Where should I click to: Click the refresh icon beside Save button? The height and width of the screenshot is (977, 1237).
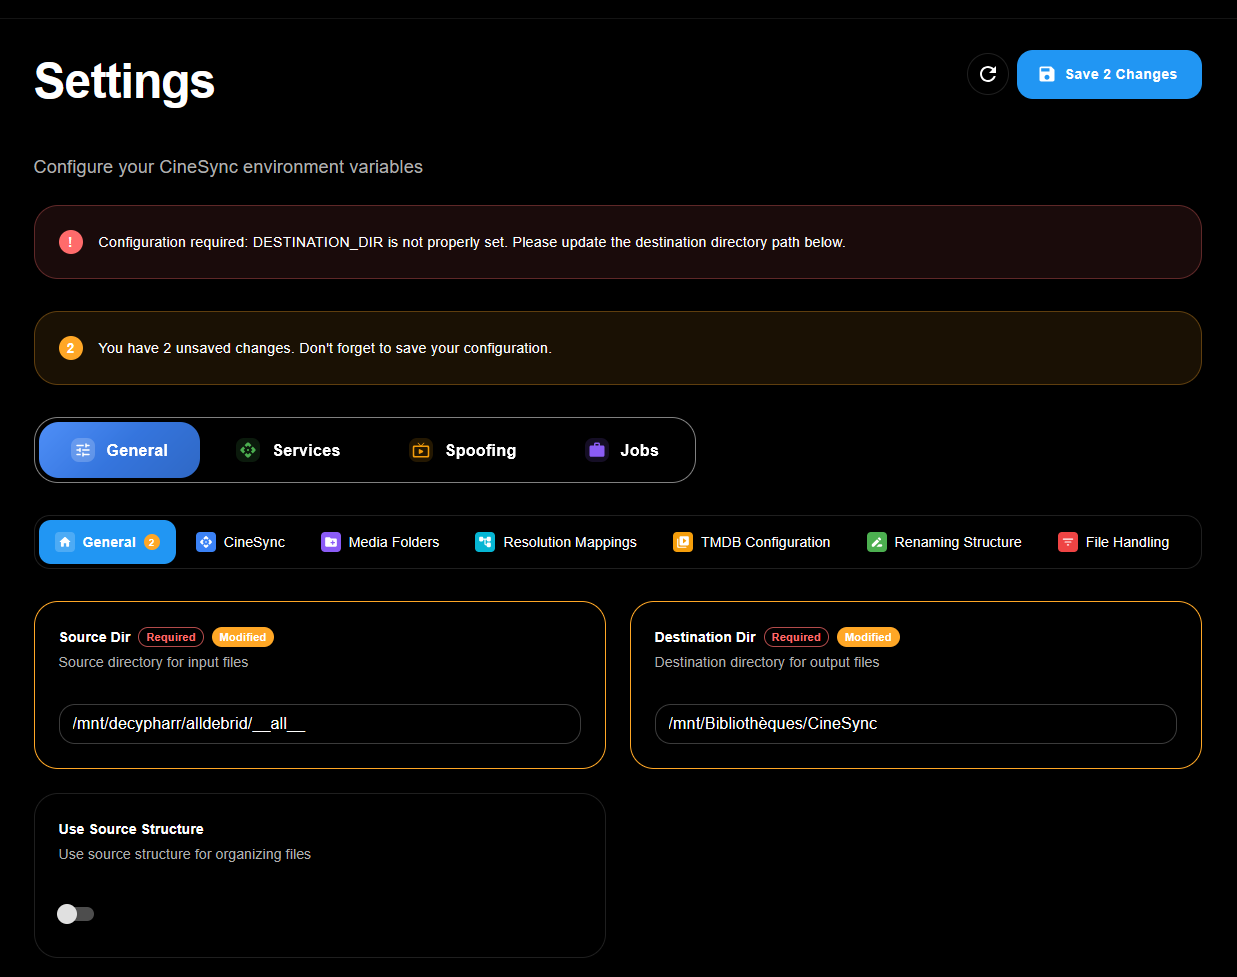tap(987, 74)
